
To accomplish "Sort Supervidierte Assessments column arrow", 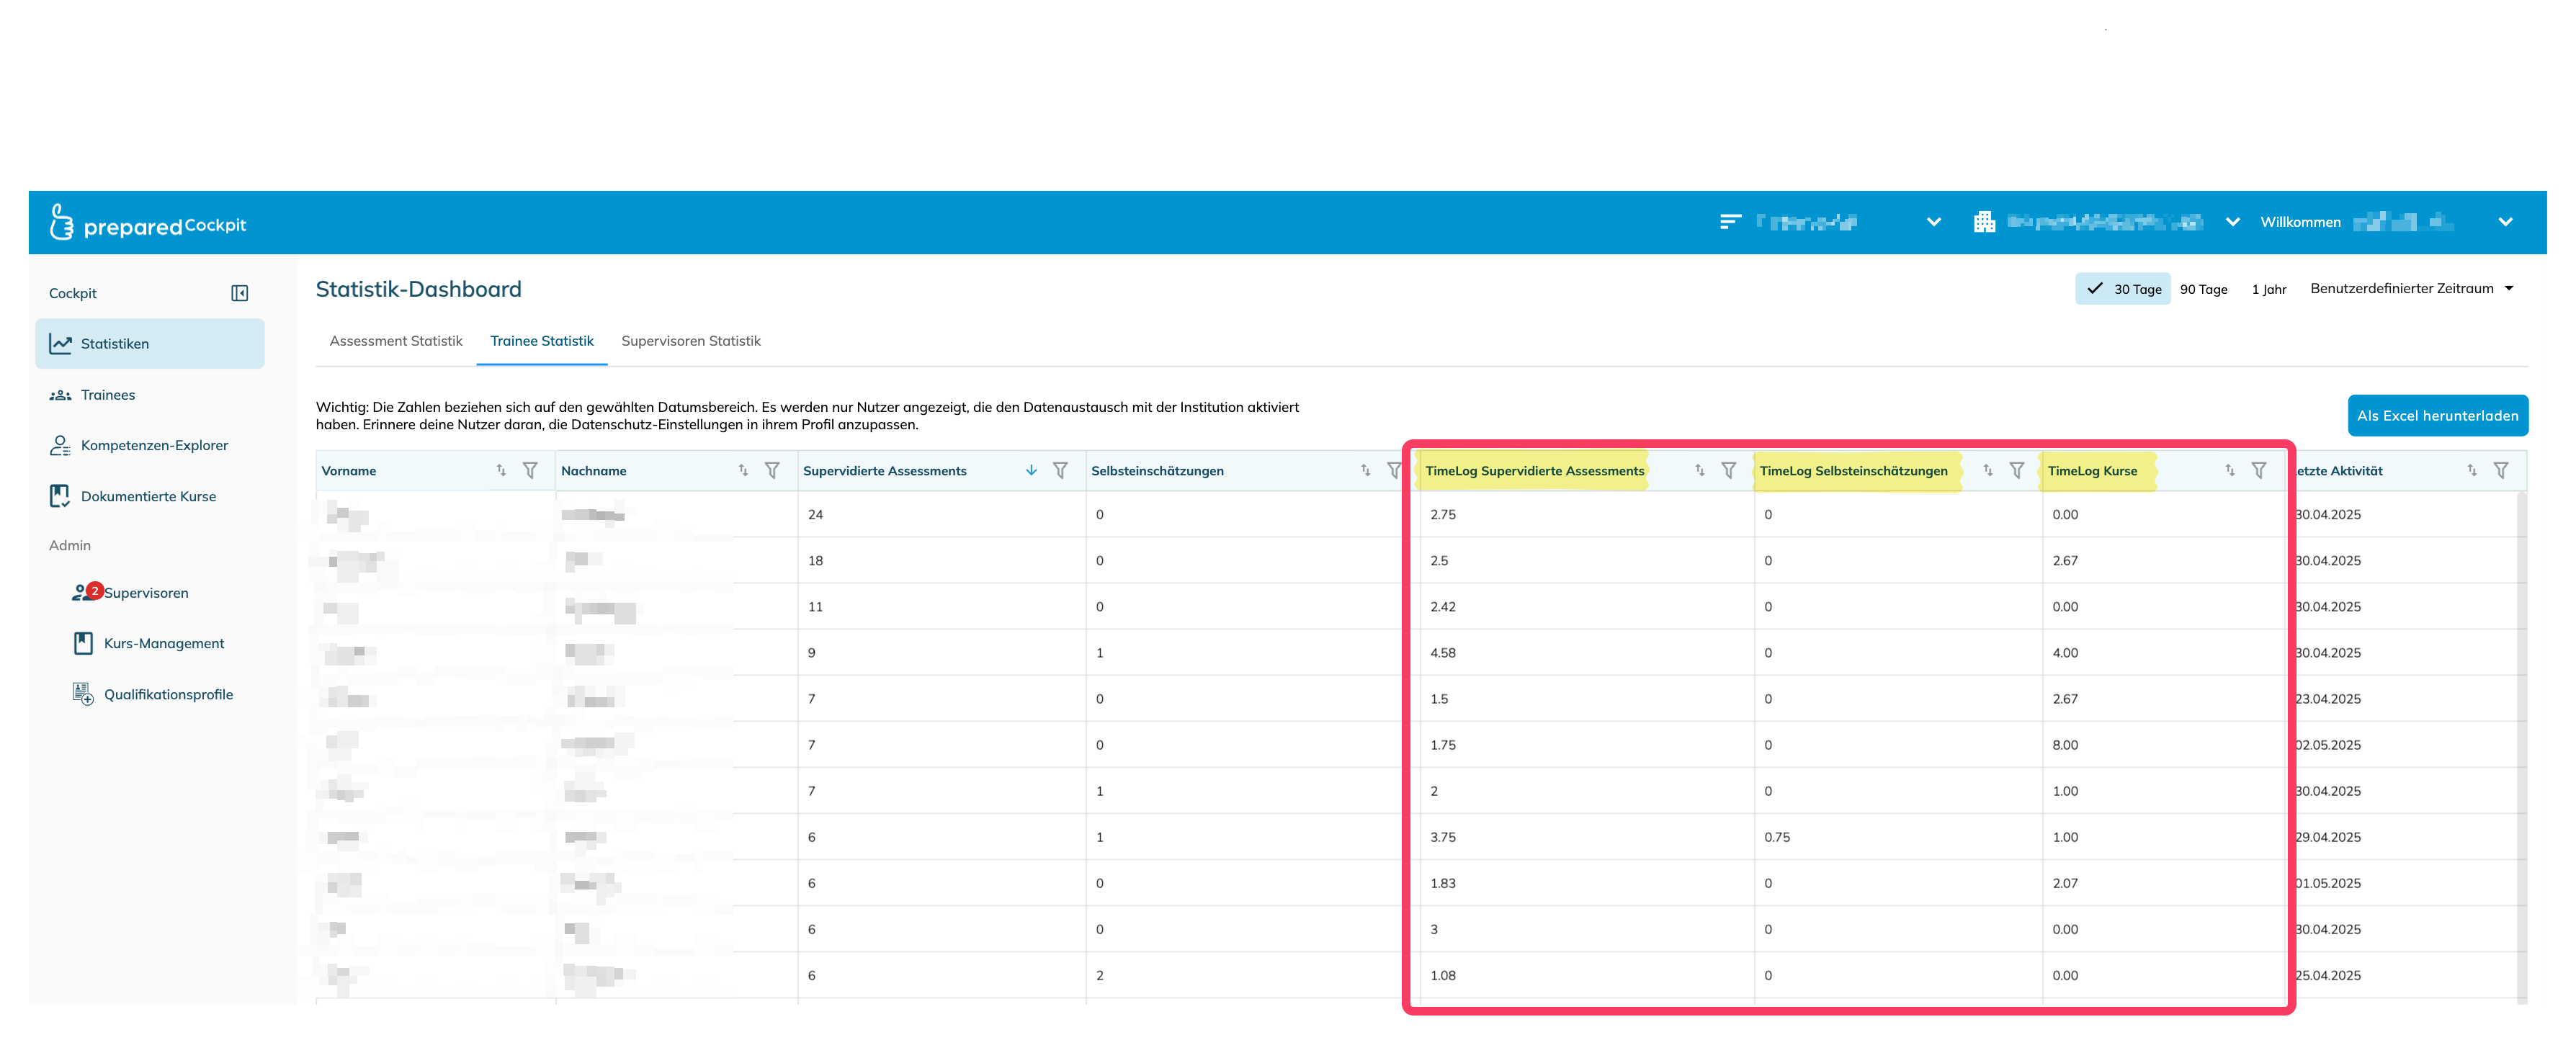I will tap(1031, 470).
